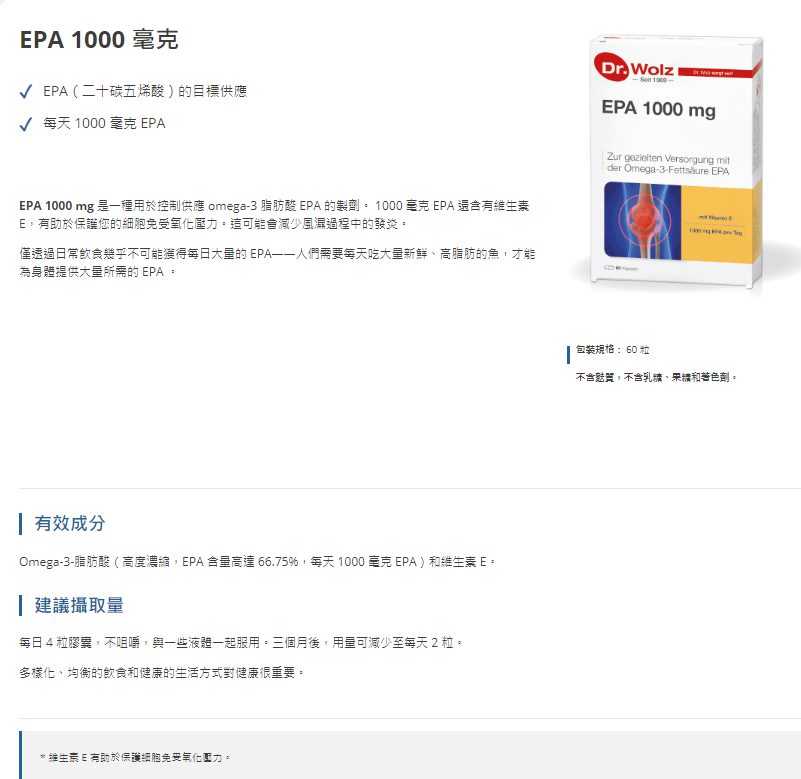Click the knee joint illustration on box

tap(643, 221)
